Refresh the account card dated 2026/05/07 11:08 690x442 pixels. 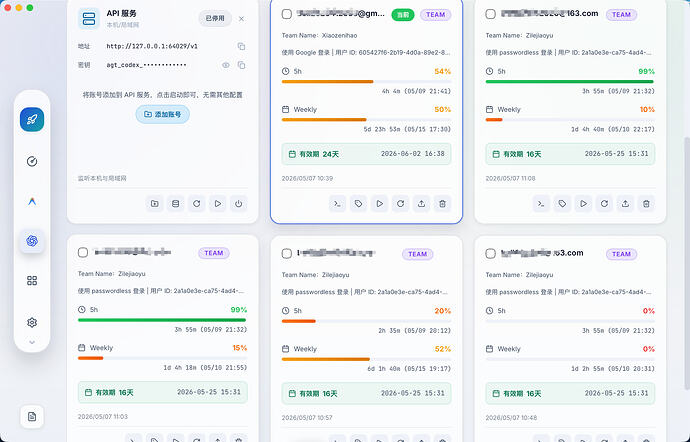coord(604,204)
